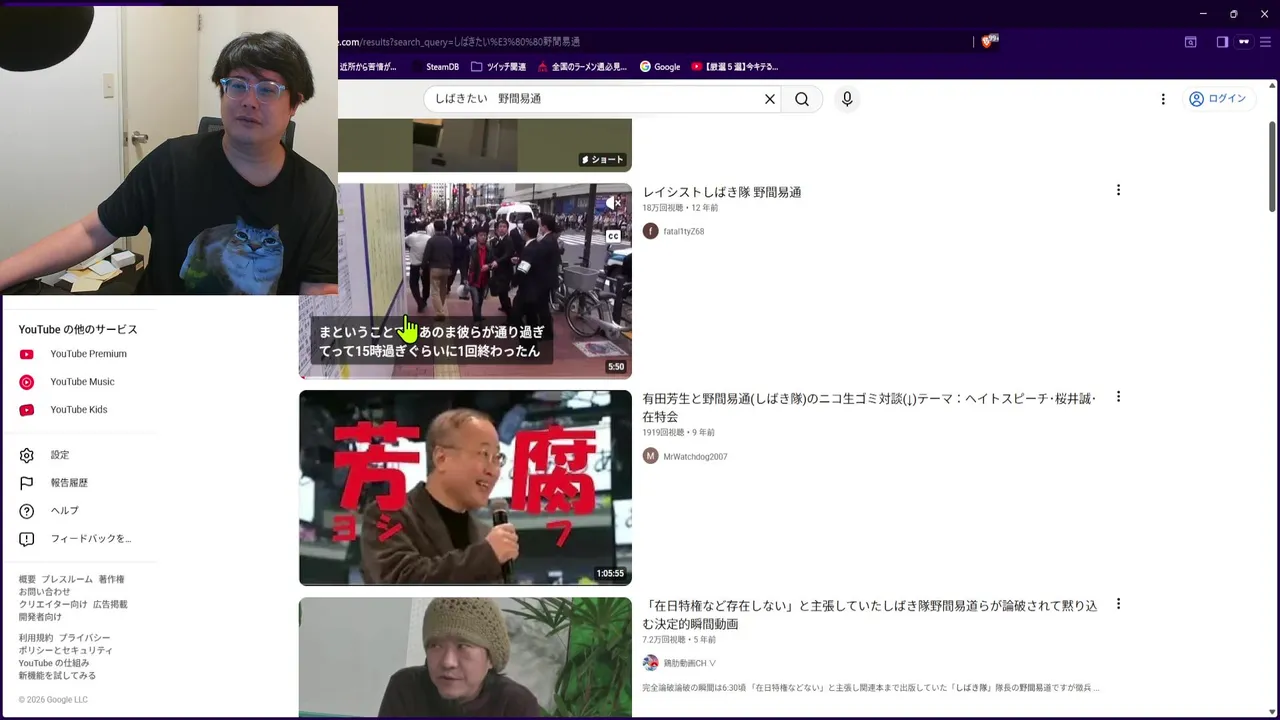The height and width of the screenshot is (720, 1280).
Task: Open 新機能を試してみる footer link
Action: pos(57,675)
